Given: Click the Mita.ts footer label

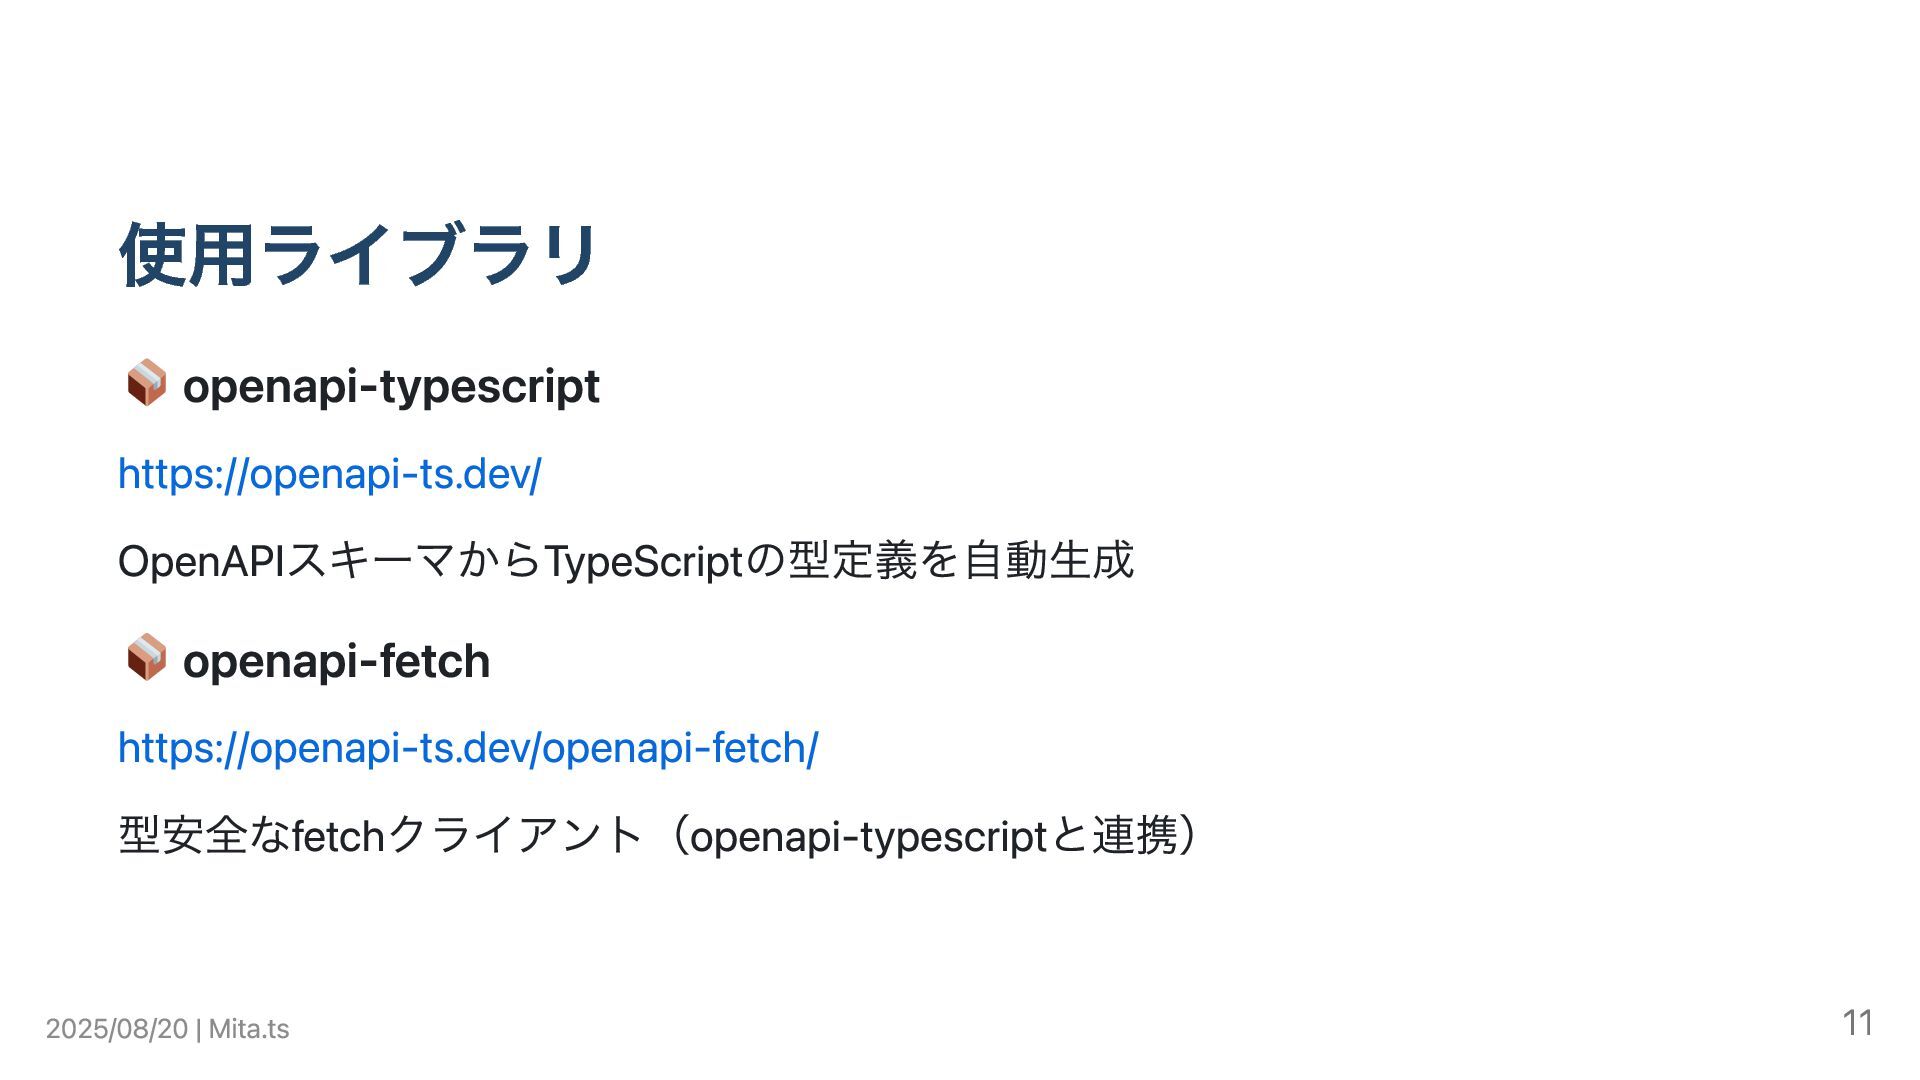Looking at the screenshot, I should tap(249, 1029).
